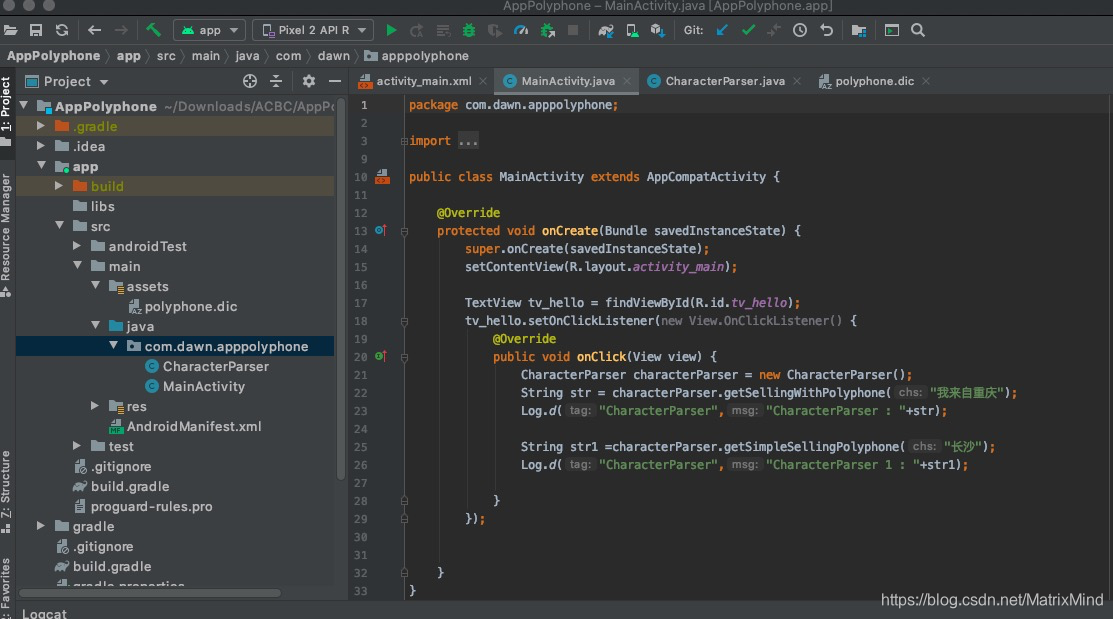Click the src breadcrumb in navigation bar
Viewport: 1113px width, 619px height.
166,56
